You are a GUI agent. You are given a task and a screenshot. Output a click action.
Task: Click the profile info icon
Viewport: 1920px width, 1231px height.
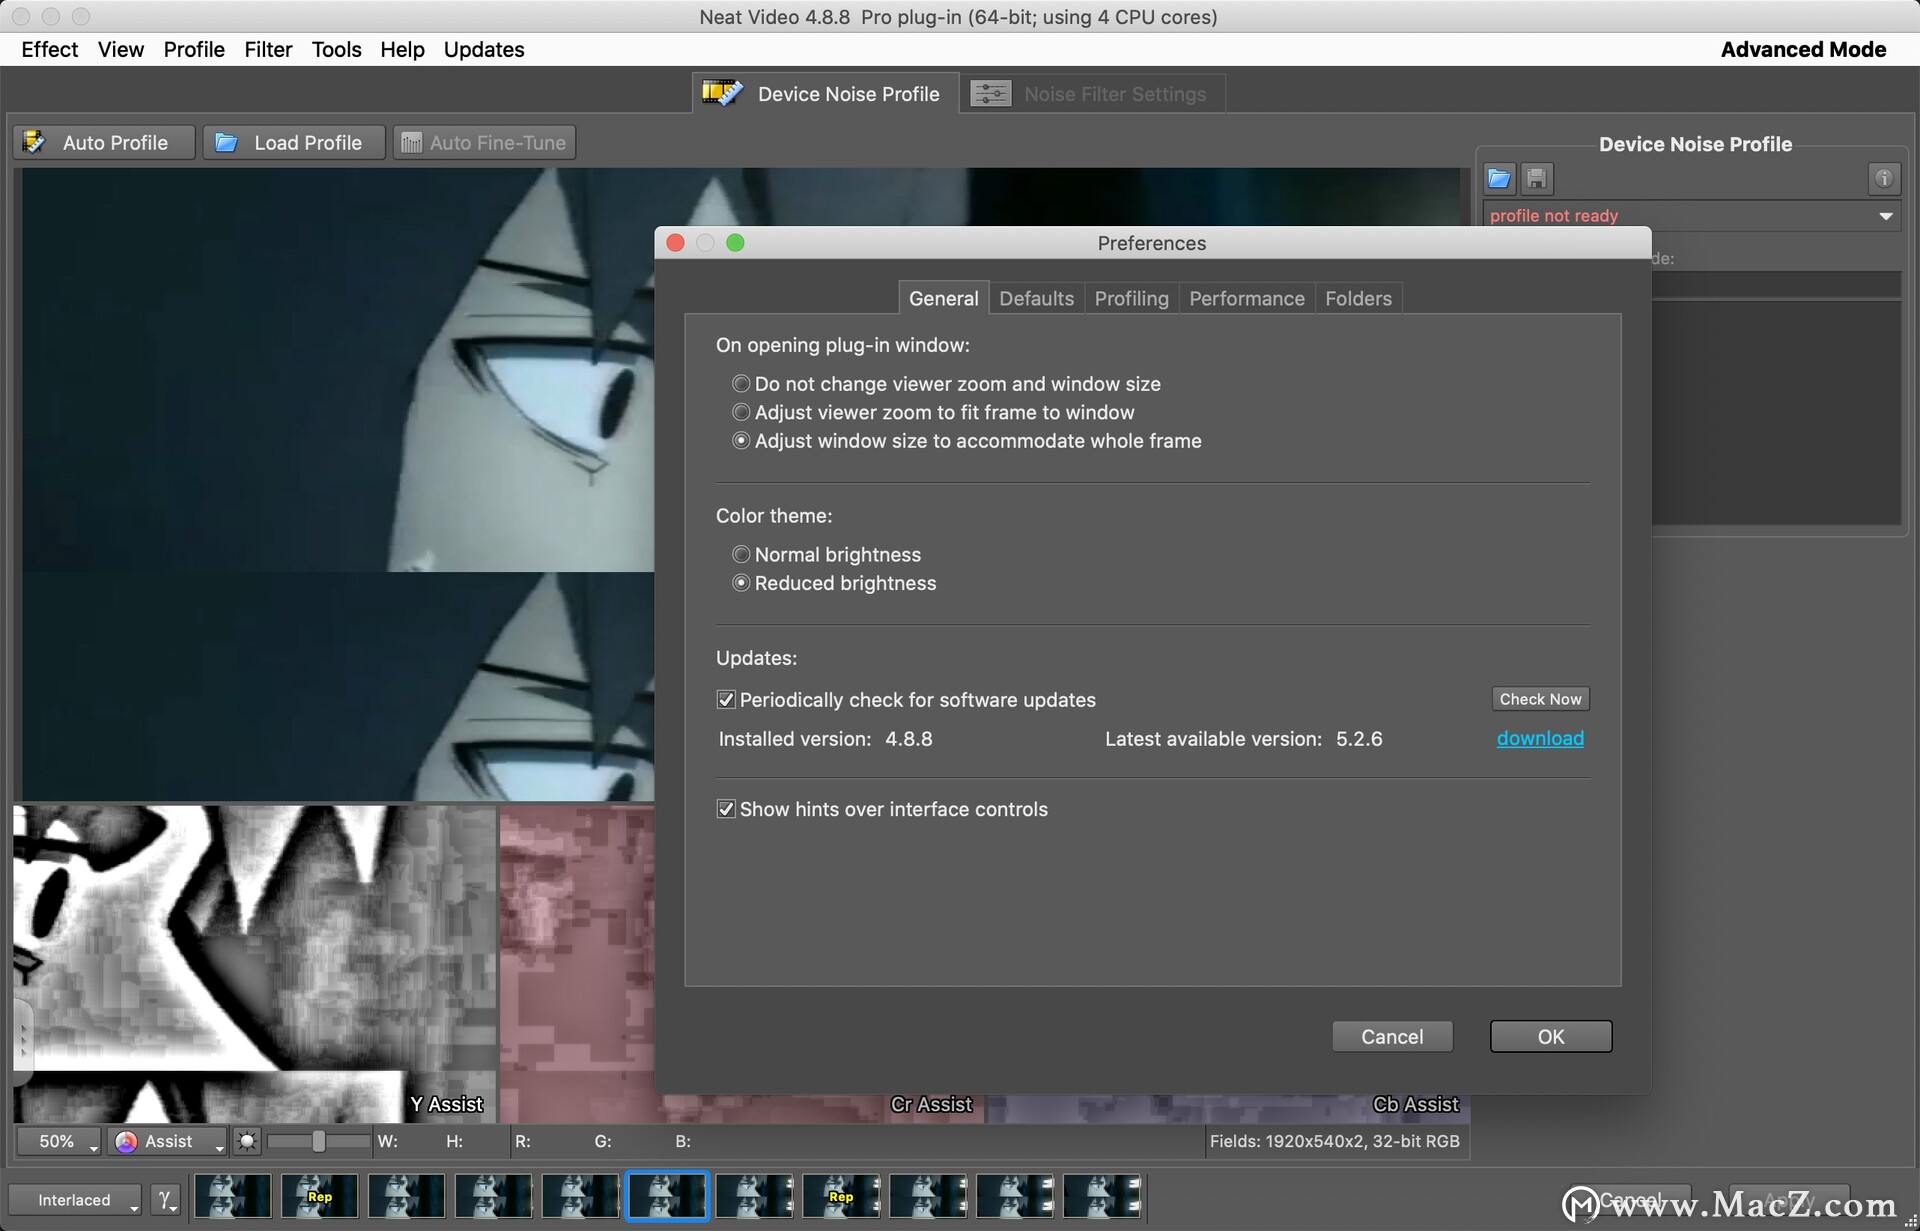click(1883, 179)
